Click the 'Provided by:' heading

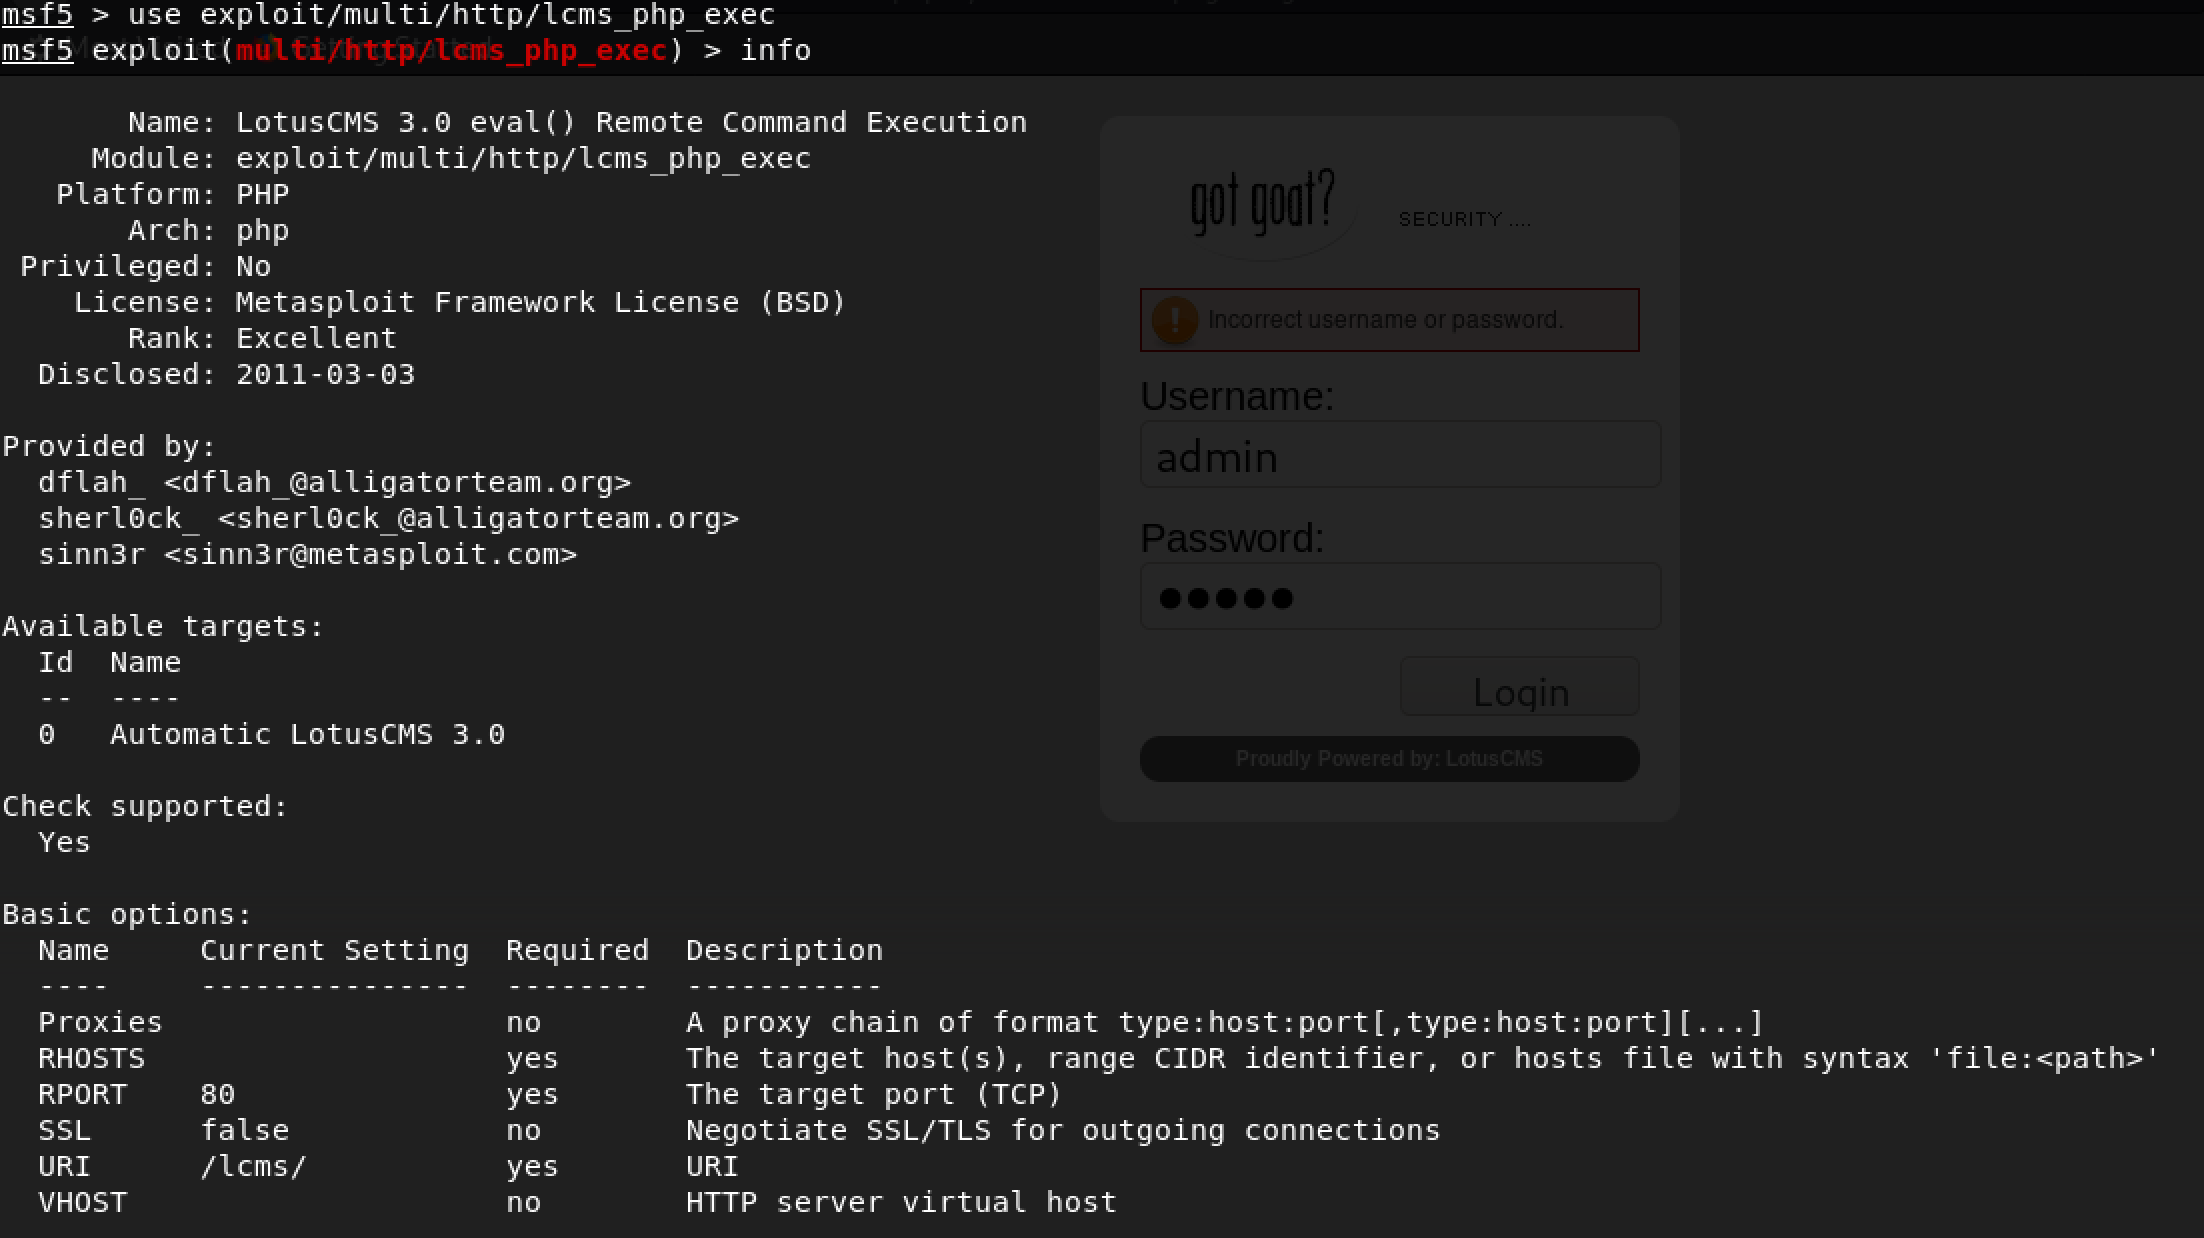tap(109, 446)
